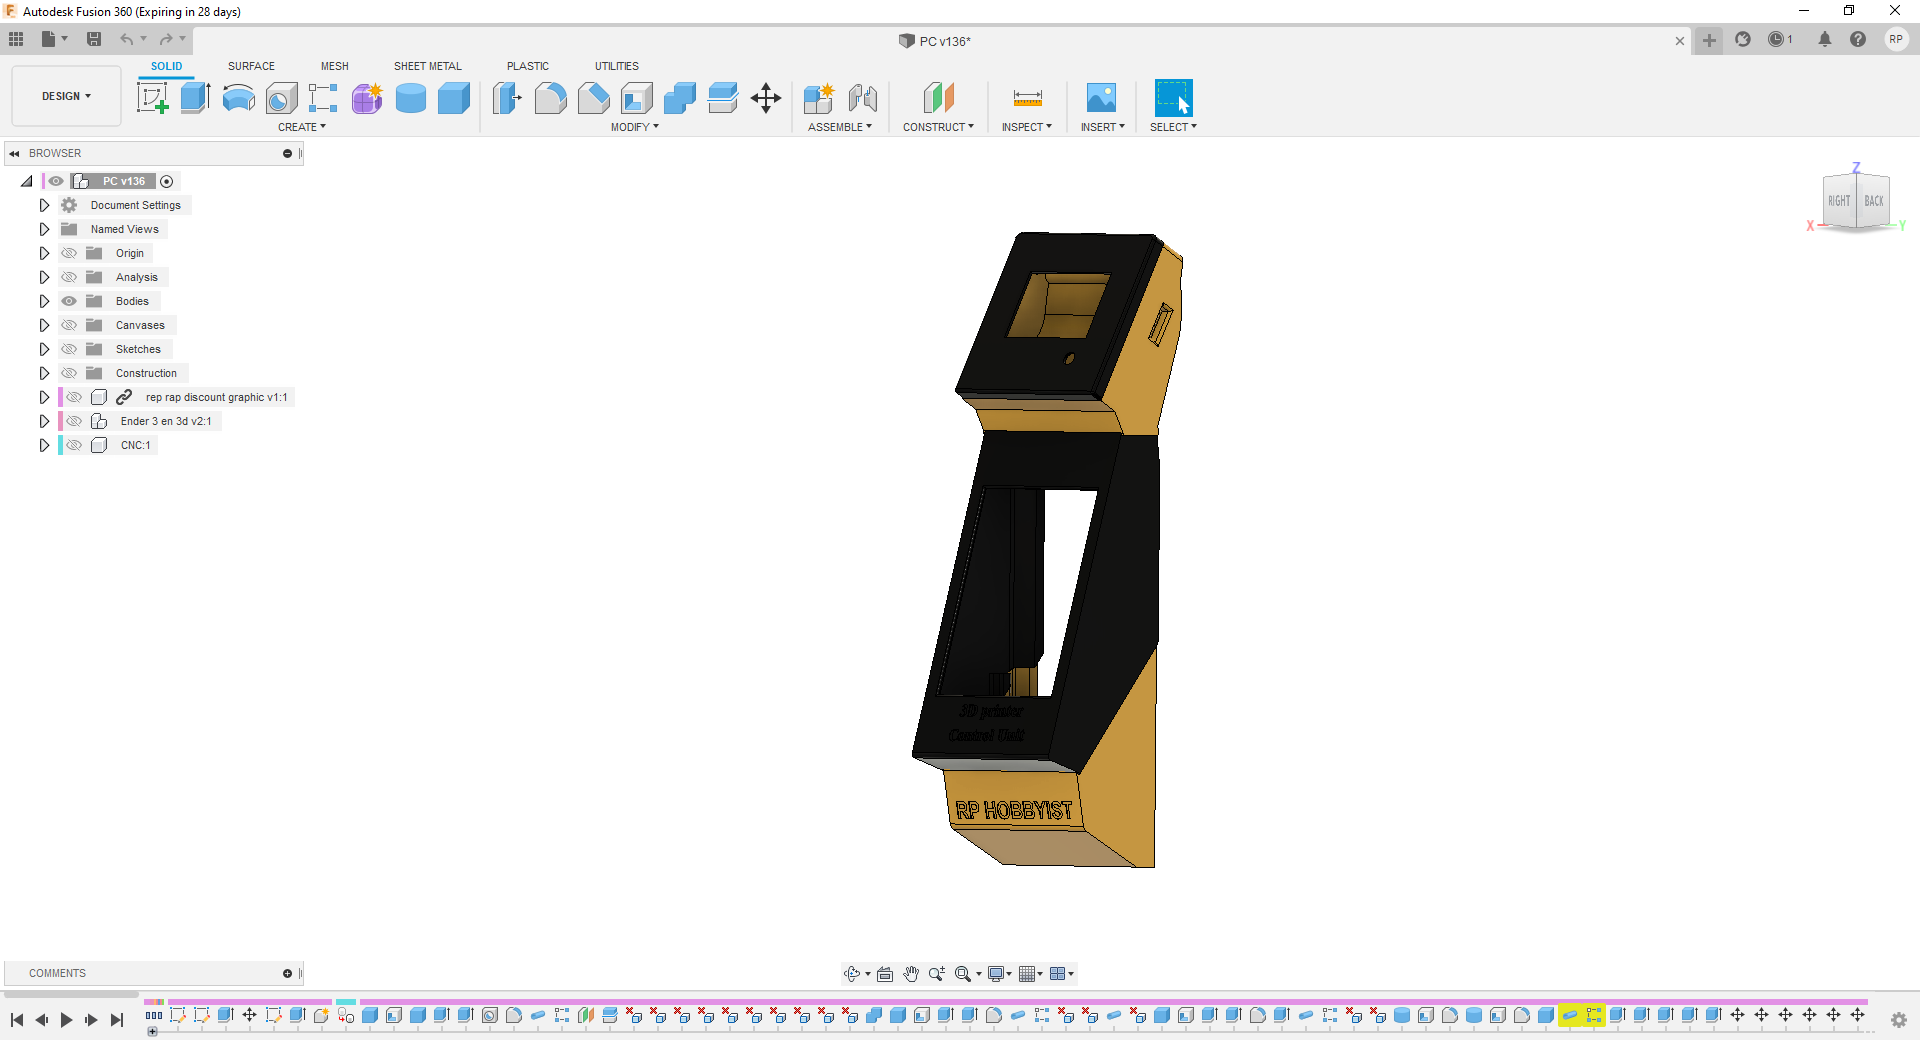1920x1040 pixels.
Task: Show the Canvases folder
Action: [69, 325]
